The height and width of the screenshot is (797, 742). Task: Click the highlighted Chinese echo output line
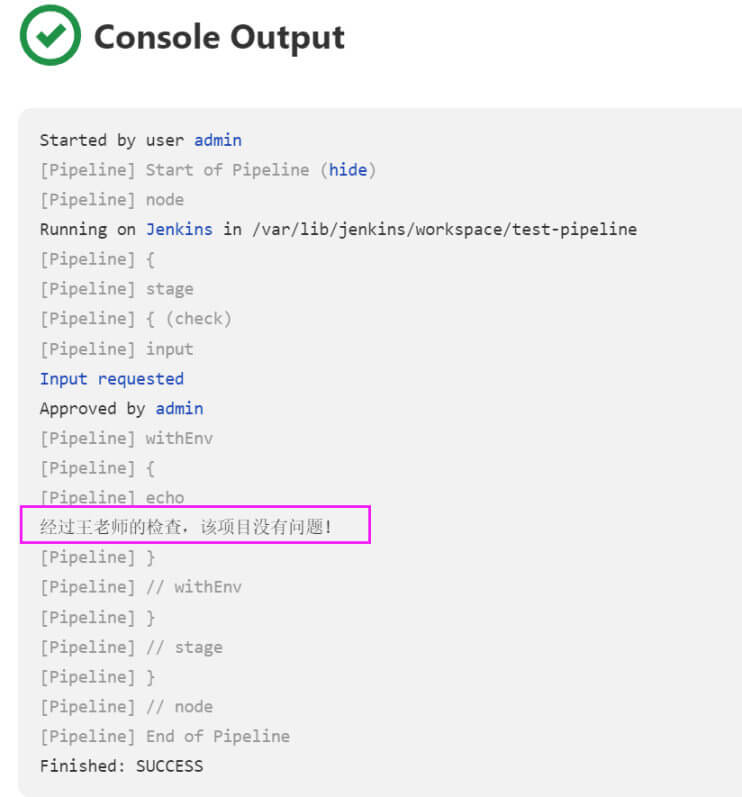tap(186, 527)
